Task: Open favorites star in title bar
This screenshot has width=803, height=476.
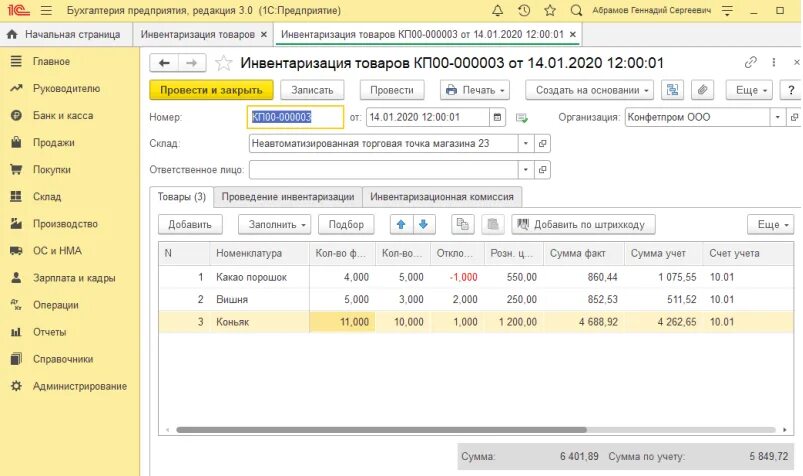Action: [550, 10]
